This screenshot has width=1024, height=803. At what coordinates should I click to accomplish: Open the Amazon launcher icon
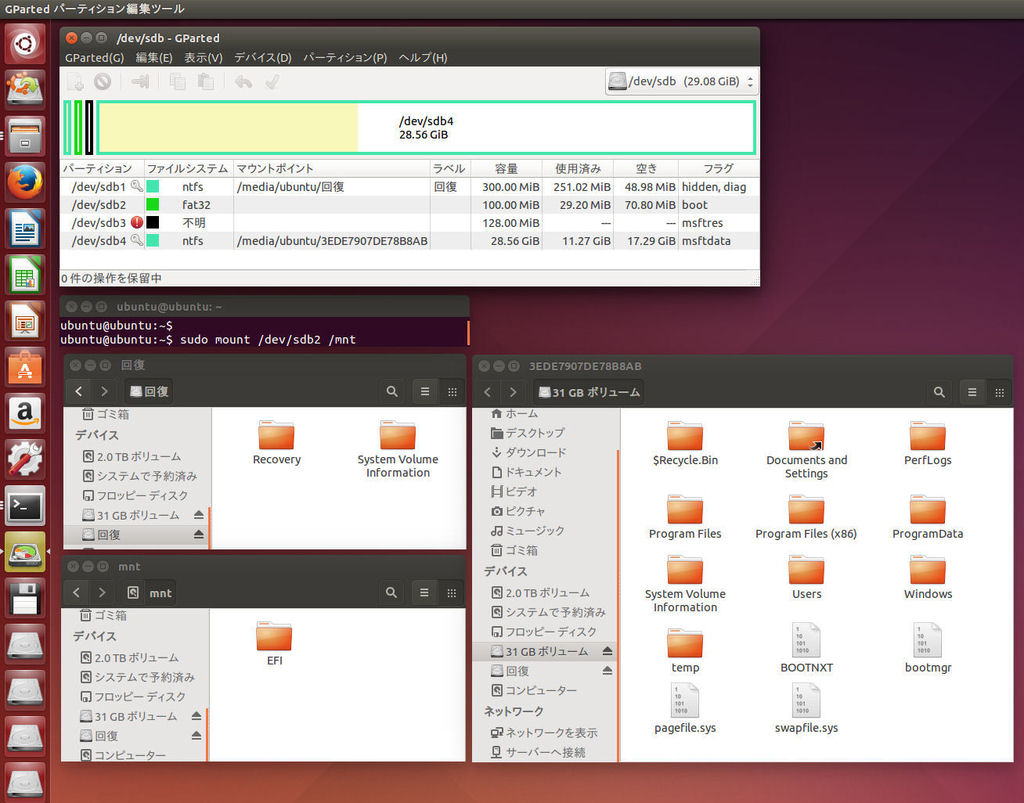tap(25, 413)
